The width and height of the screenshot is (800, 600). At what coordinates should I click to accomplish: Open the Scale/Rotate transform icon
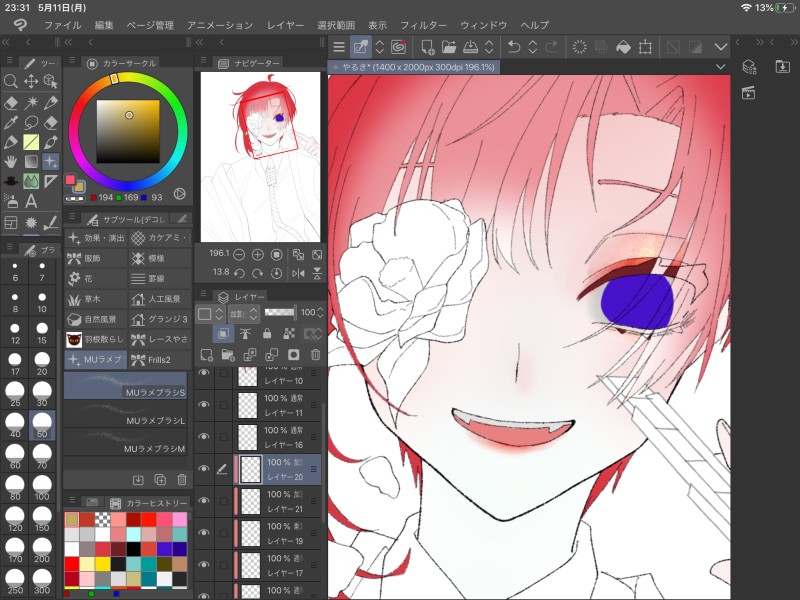coord(645,47)
